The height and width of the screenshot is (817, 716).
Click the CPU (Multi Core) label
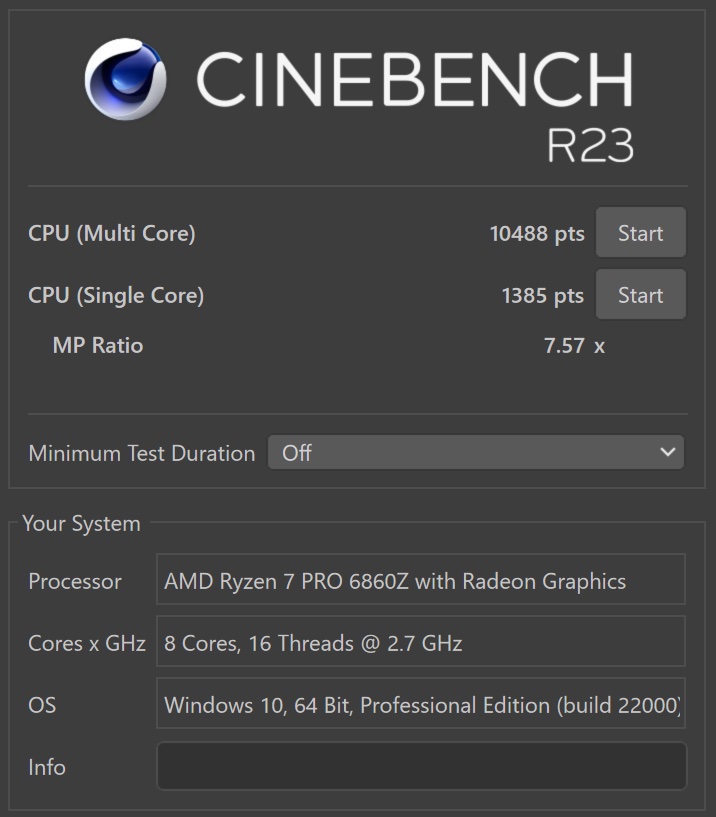[x=112, y=233]
